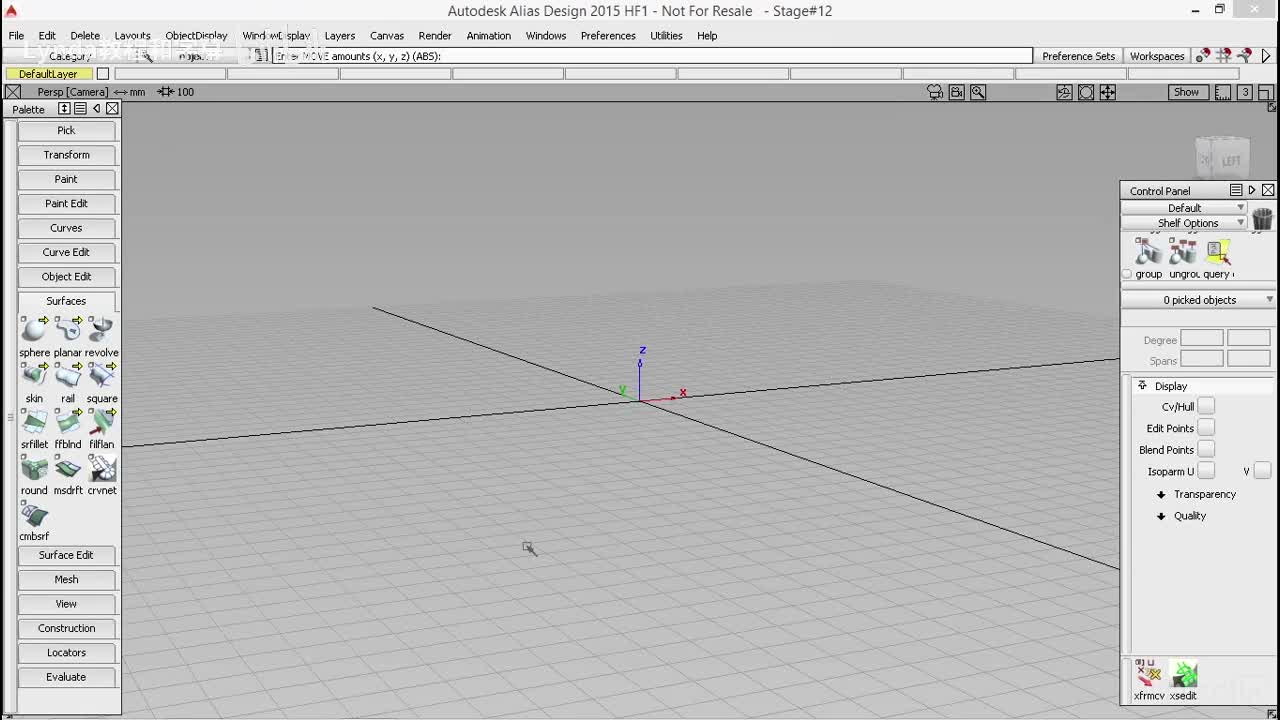
Task: Expand the prompt line arrow at top right
Action: pyautogui.click(x=1266, y=56)
